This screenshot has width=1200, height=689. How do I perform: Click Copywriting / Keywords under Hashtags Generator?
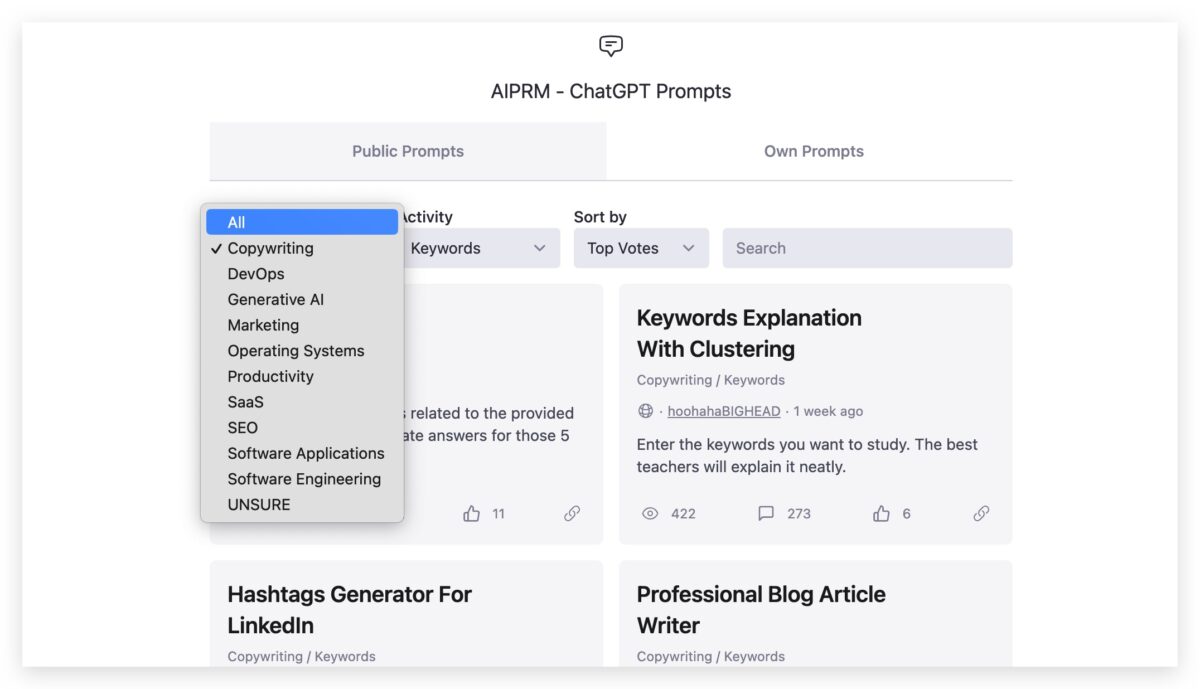(x=301, y=656)
